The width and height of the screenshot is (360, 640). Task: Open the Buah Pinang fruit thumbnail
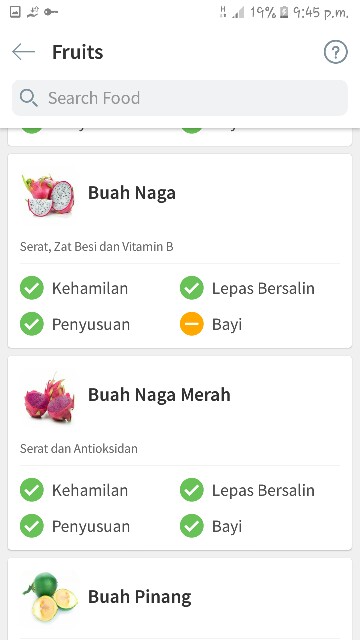point(49,597)
